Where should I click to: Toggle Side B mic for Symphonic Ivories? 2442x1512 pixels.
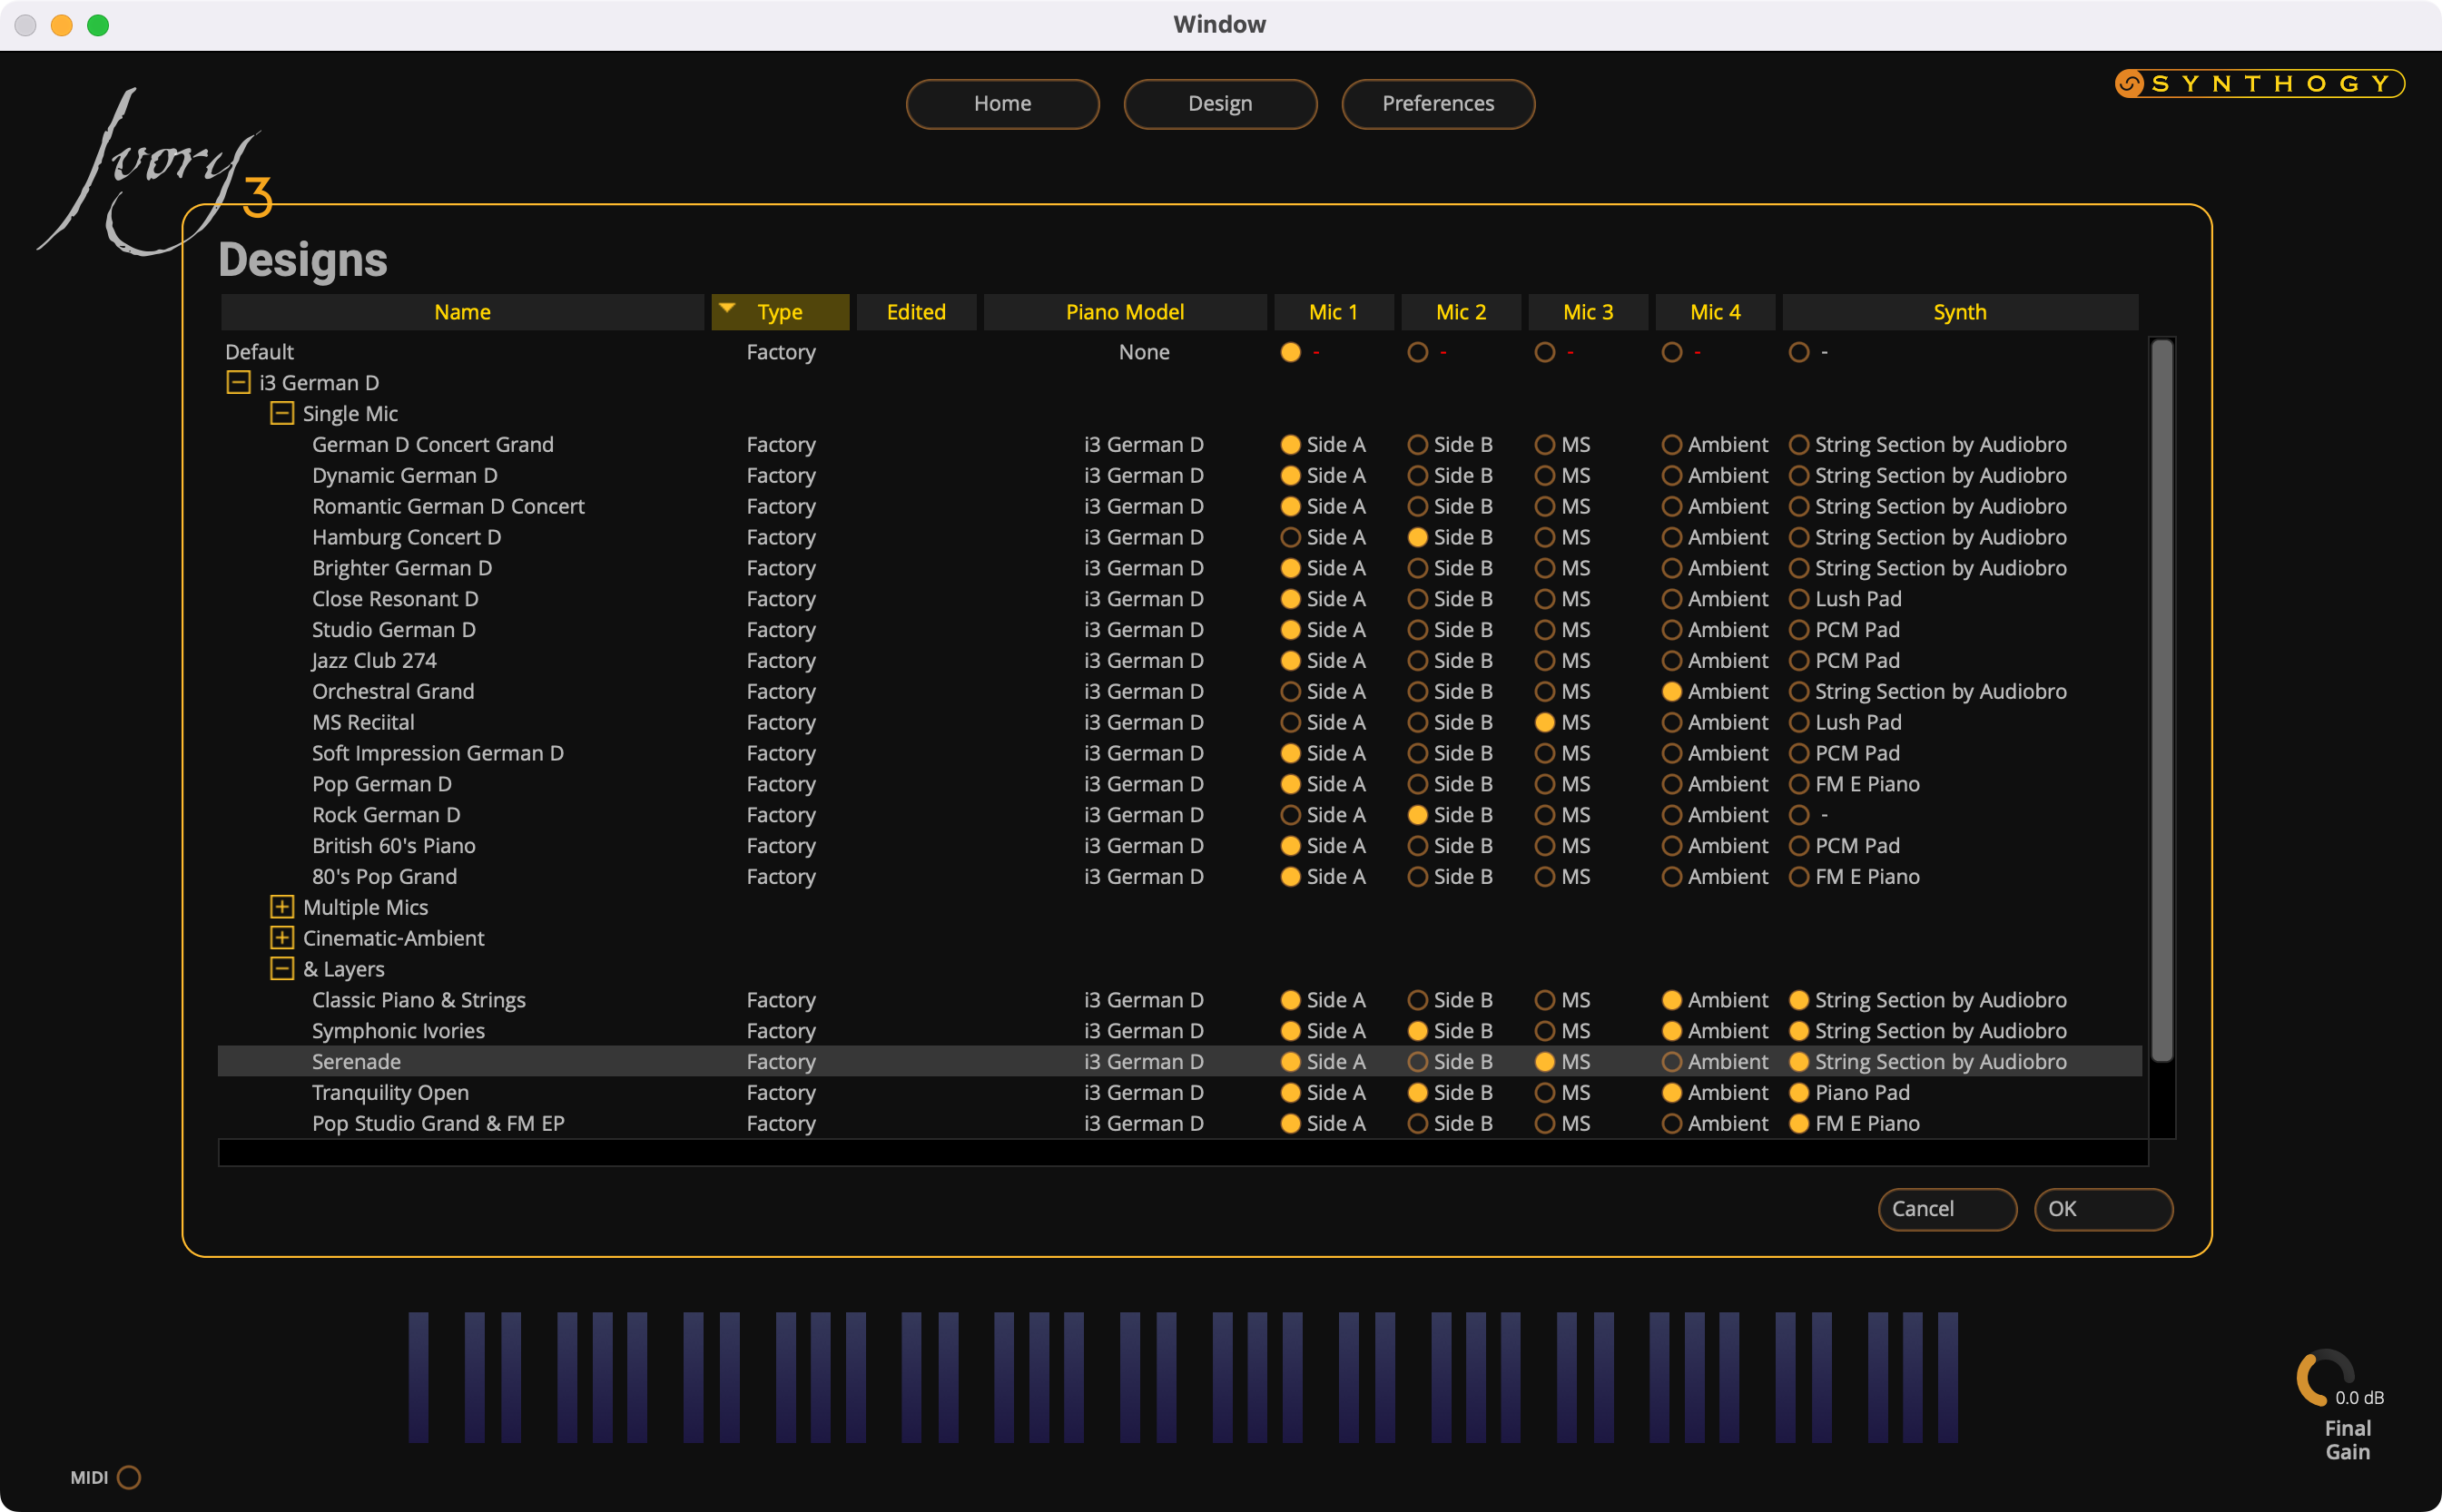(1417, 1031)
